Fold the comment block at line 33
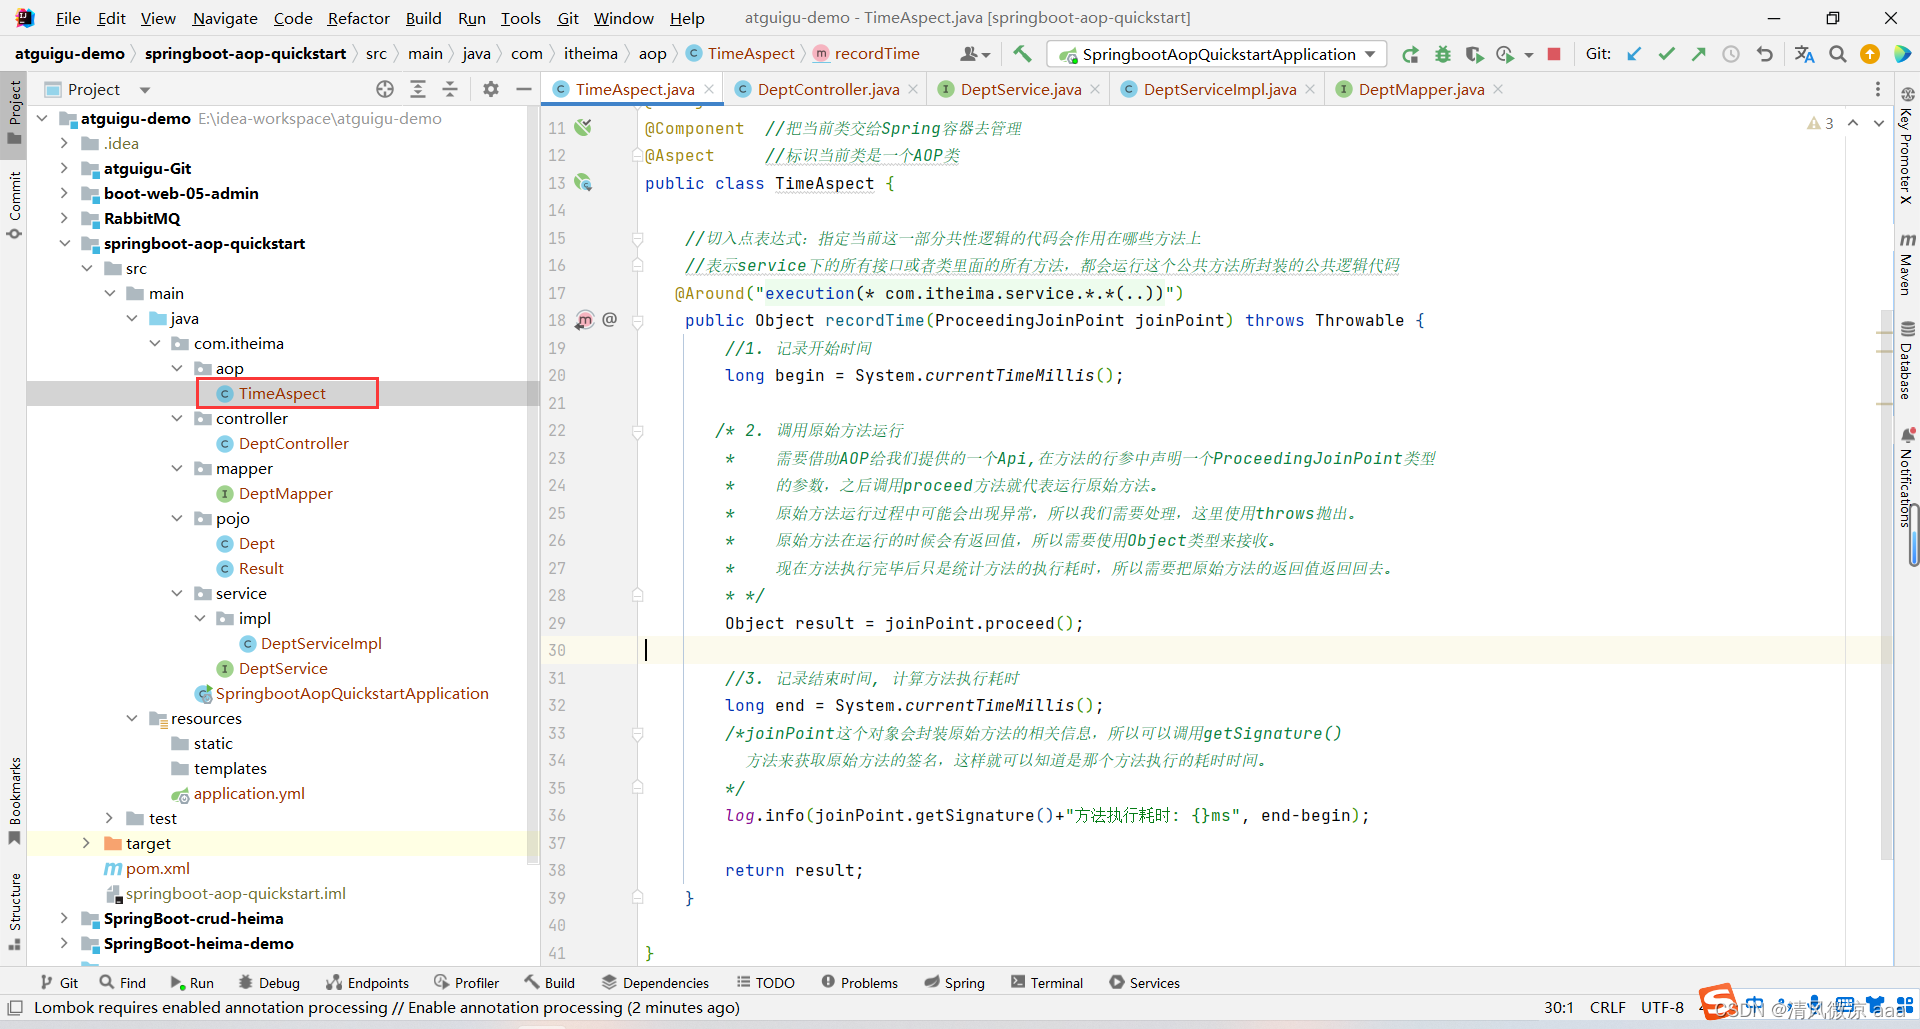Image resolution: width=1920 pixels, height=1029 pixels. tap(637, 734)
